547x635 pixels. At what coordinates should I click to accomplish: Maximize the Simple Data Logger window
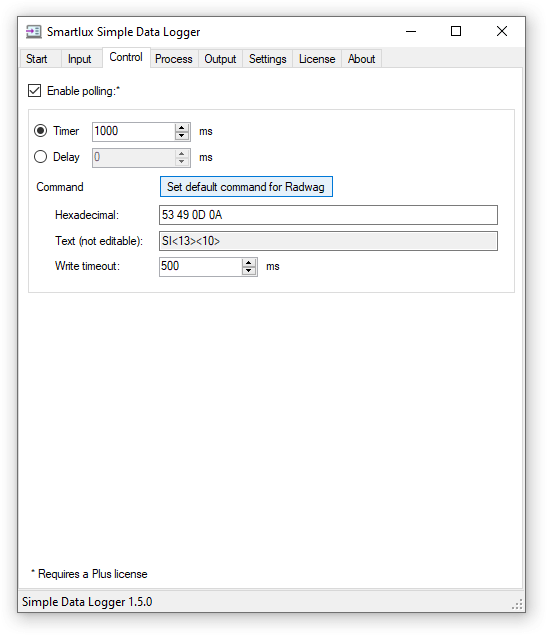[456, 32]
